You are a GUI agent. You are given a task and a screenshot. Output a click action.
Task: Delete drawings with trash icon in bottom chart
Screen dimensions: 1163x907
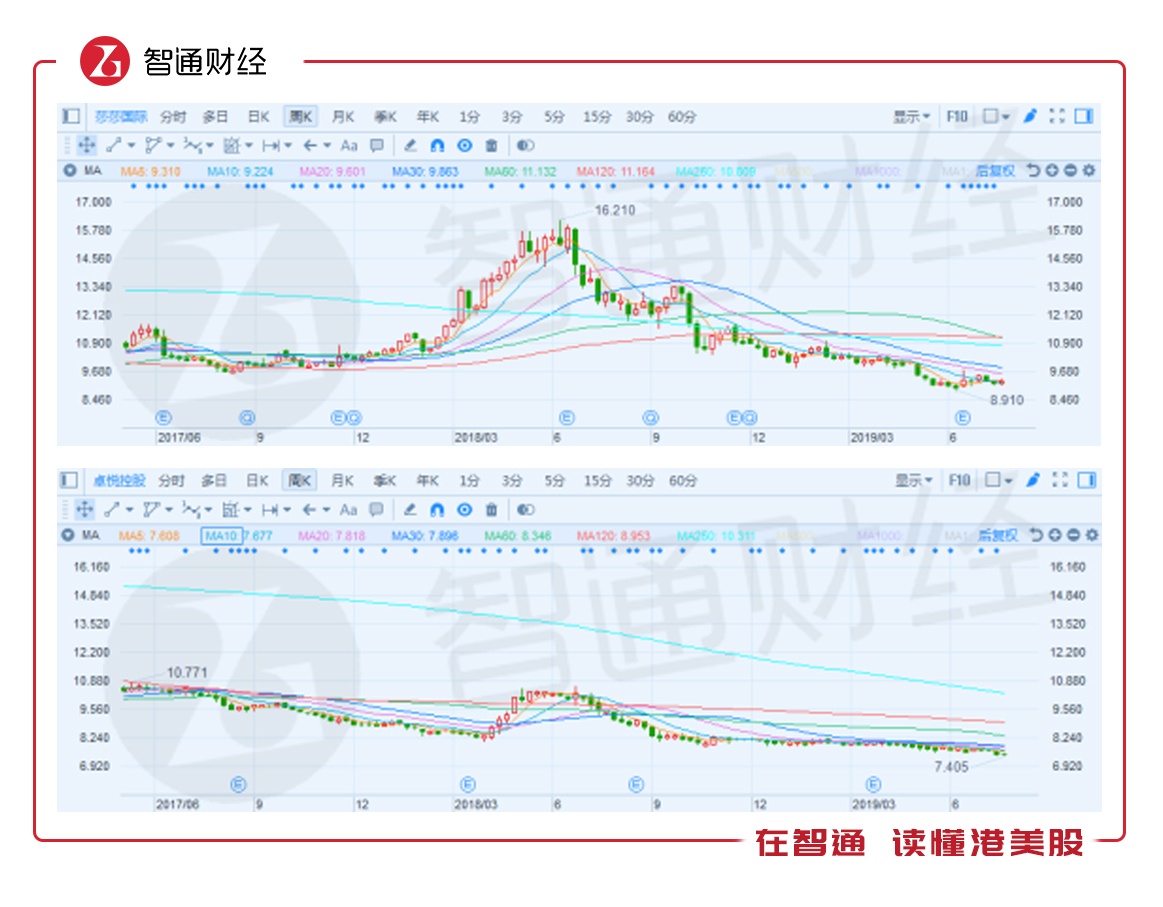click(491, 509)
